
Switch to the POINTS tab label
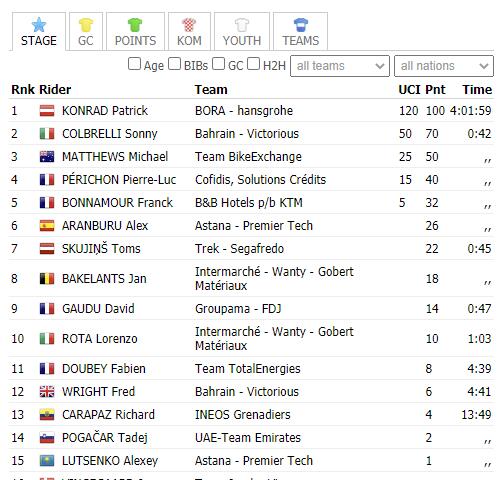click(x=135, y=41)
